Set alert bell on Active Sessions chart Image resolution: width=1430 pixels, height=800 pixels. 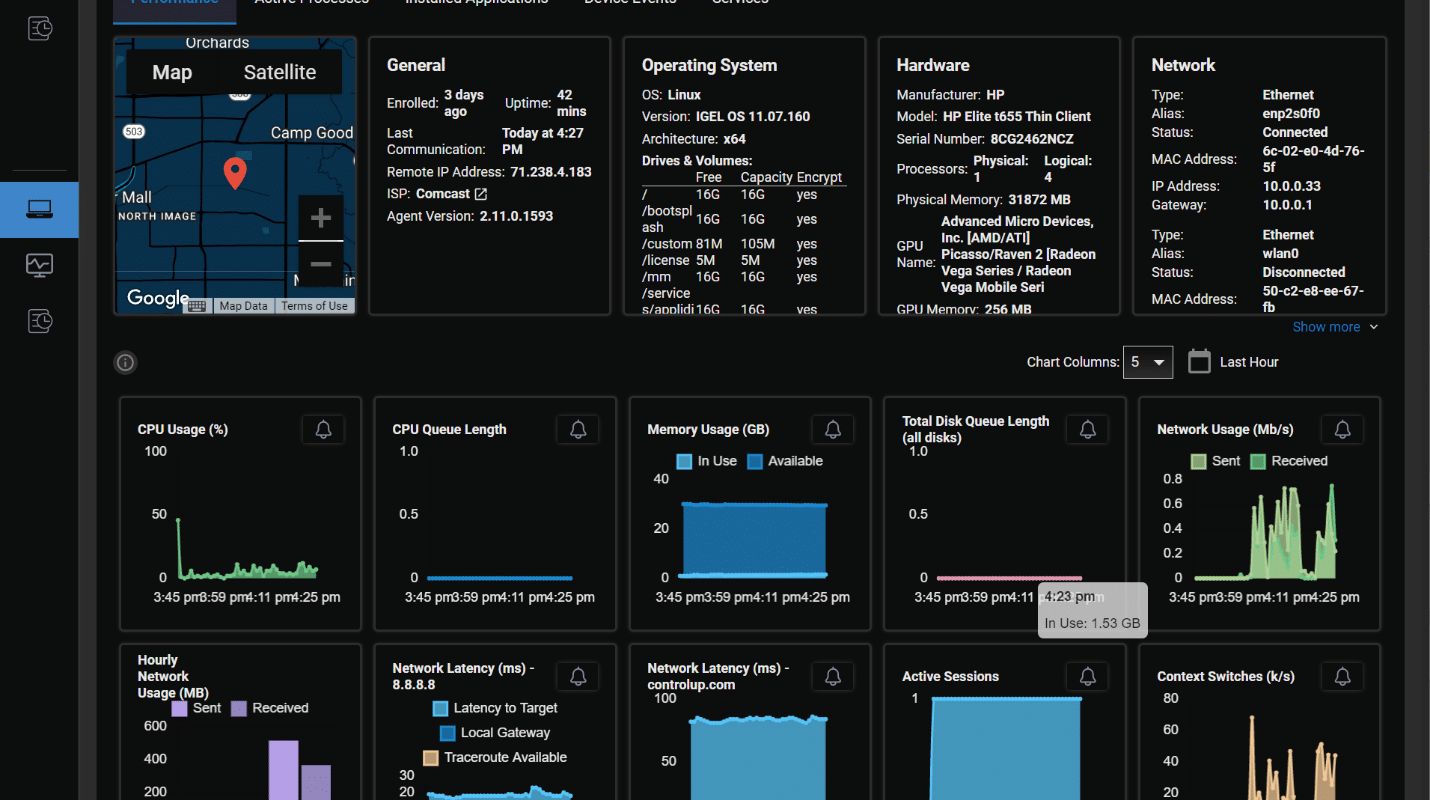[1088, 676]
